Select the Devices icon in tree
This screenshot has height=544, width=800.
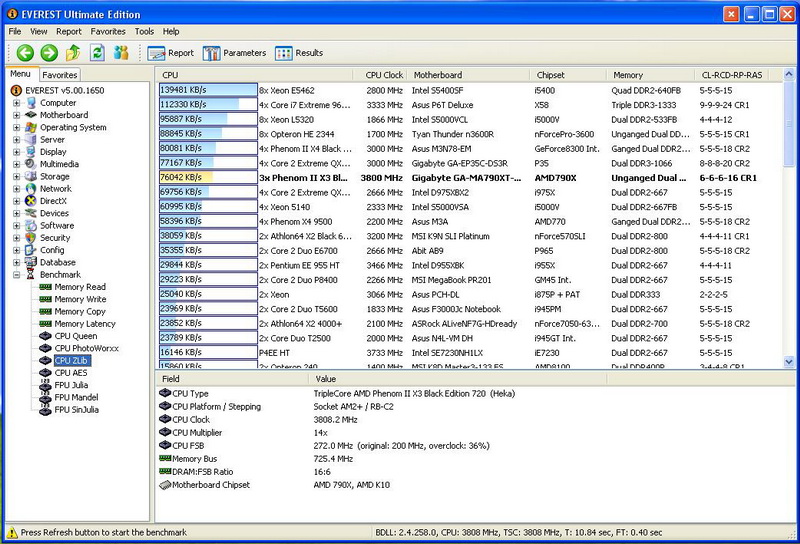(x=31, y=213)
